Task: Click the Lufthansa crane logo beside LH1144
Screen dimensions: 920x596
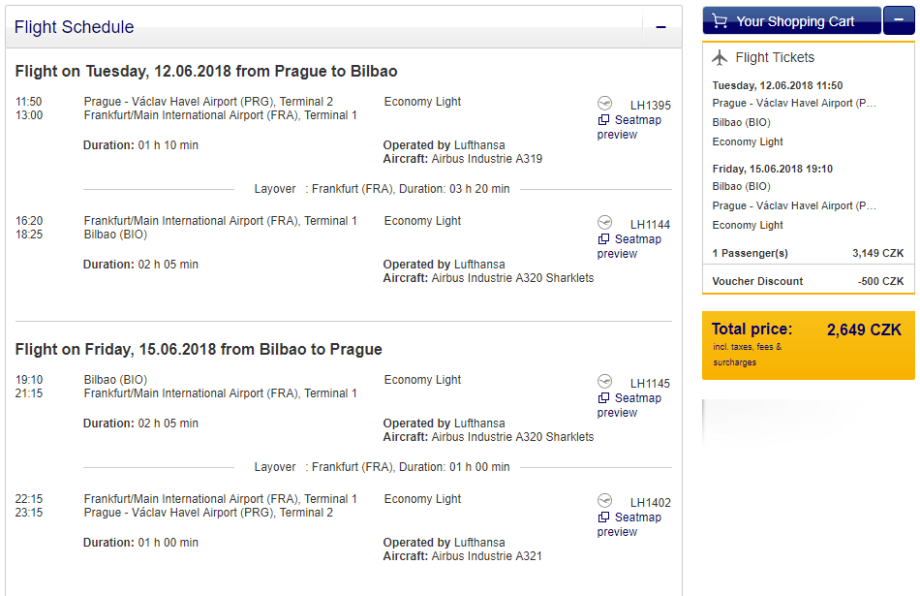Action: tap(604, 222)
